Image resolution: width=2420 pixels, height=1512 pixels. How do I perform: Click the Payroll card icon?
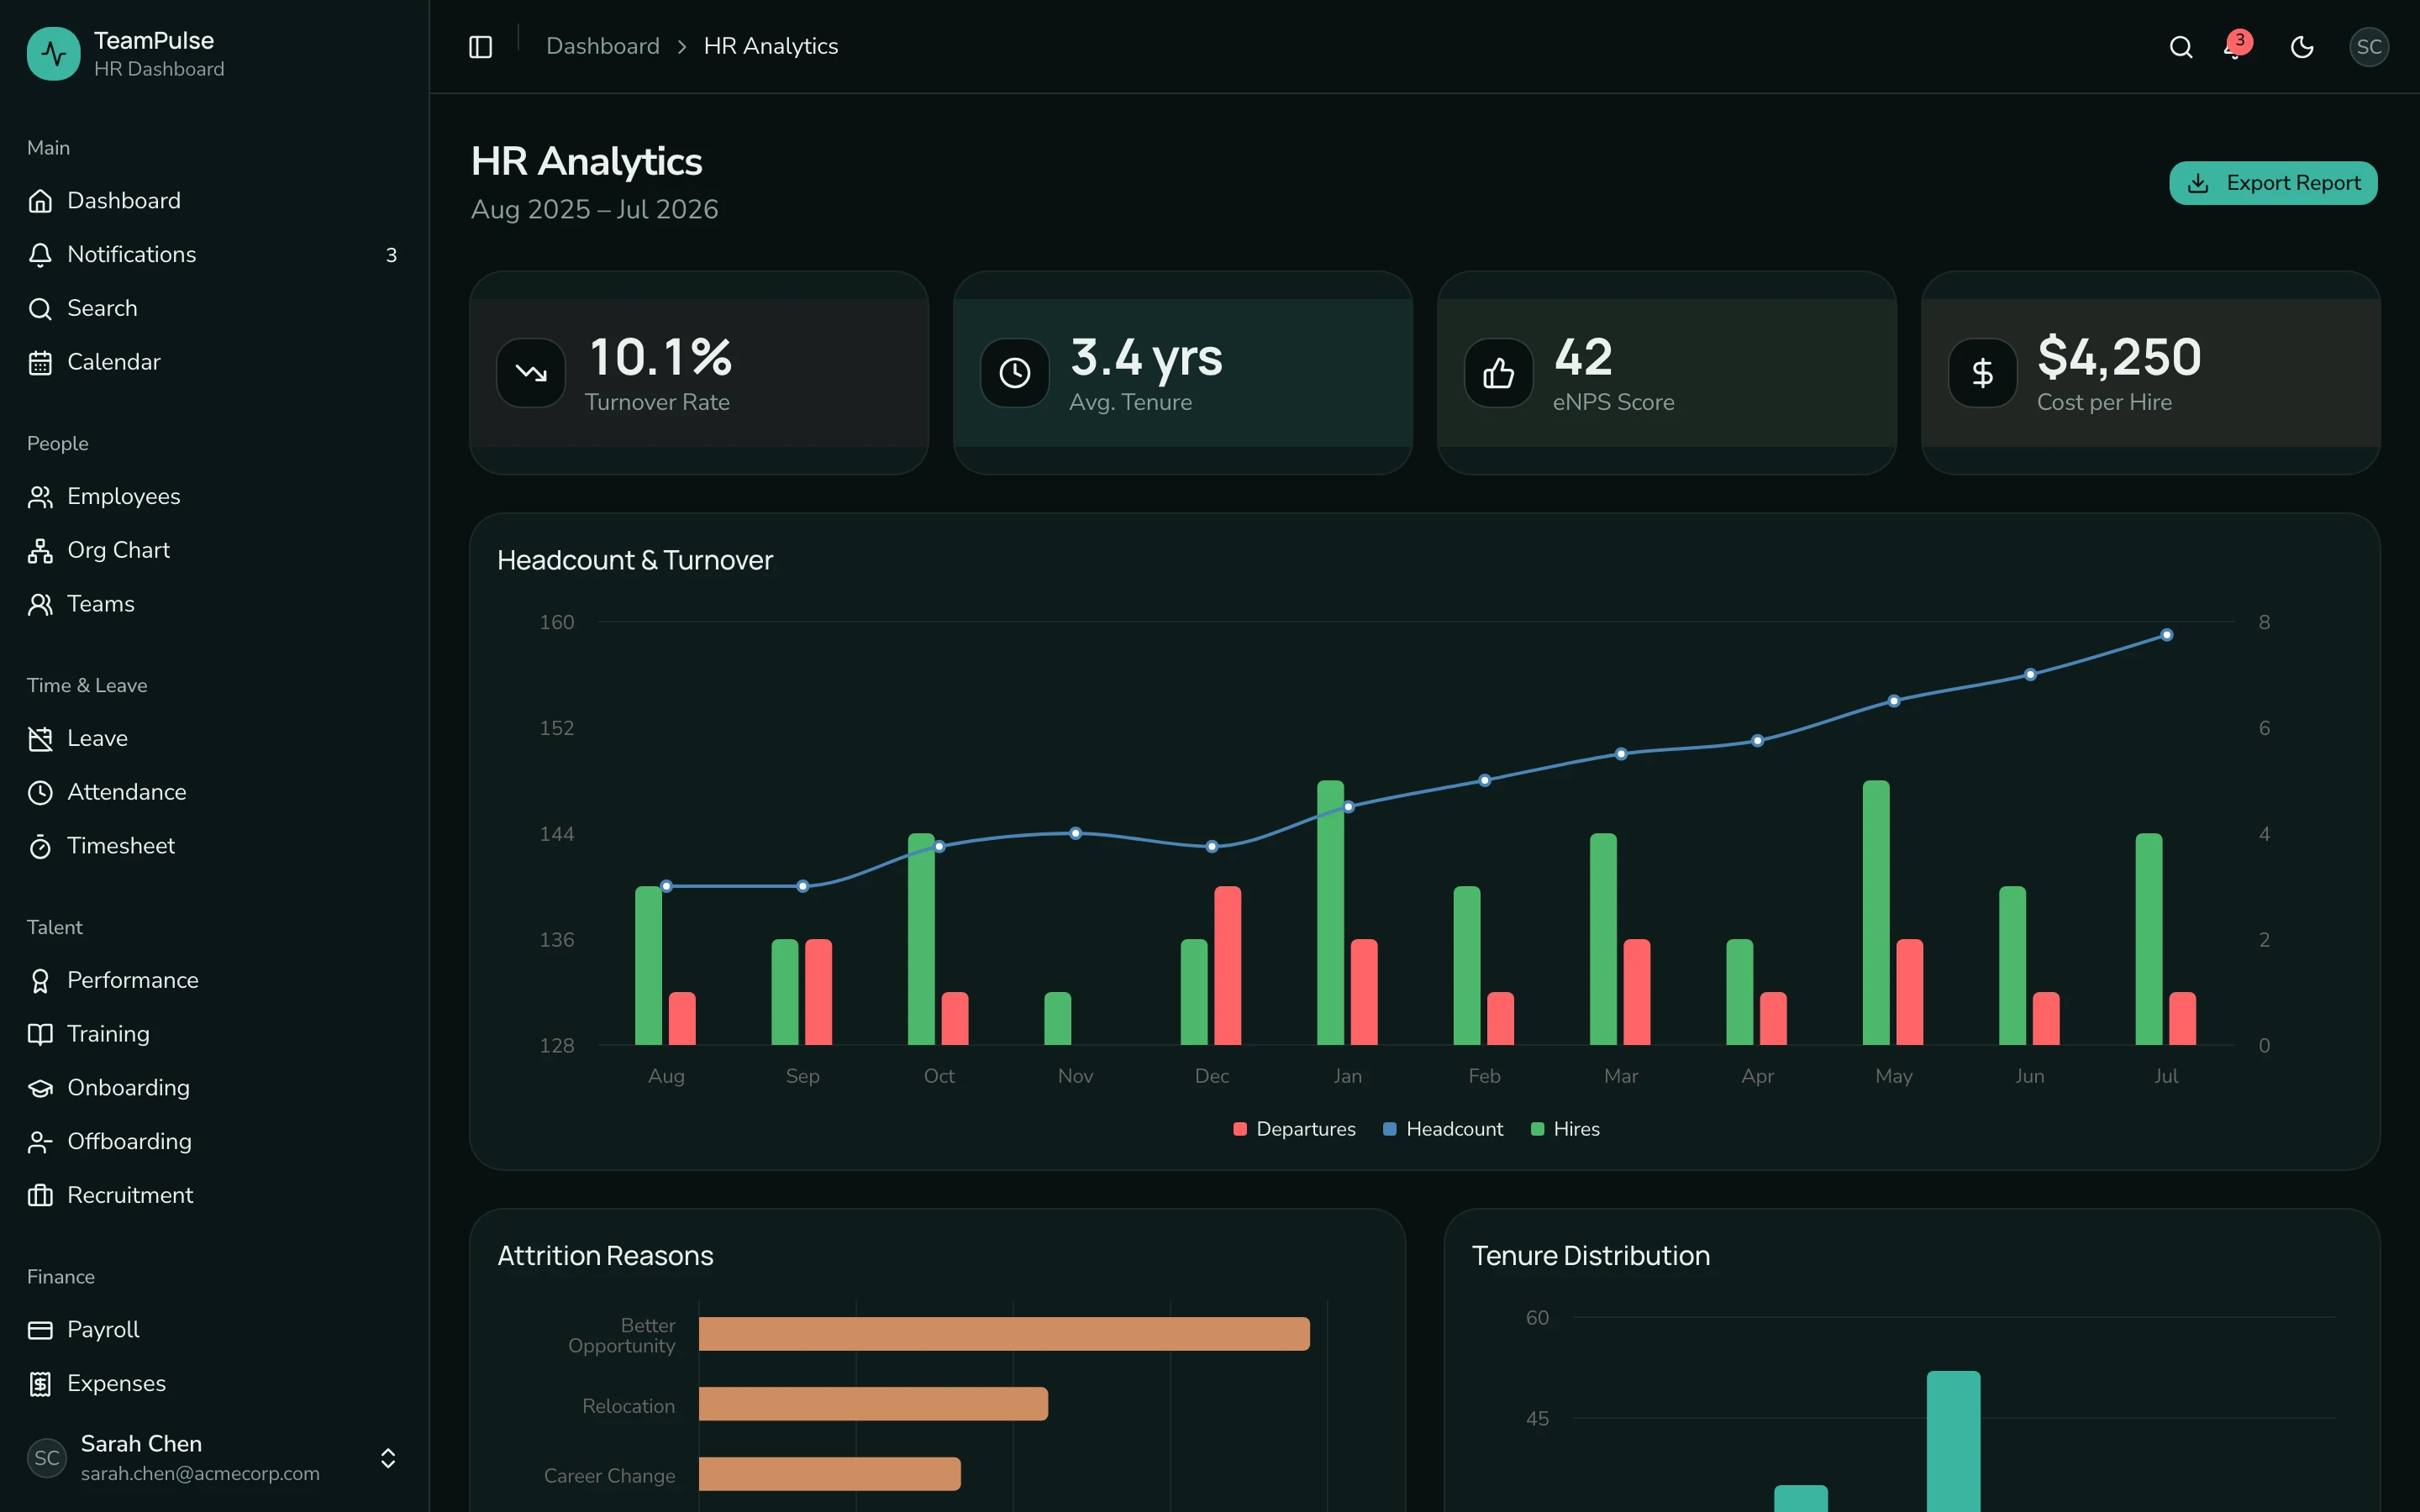pyautogui.click(x=40, y=1330)
